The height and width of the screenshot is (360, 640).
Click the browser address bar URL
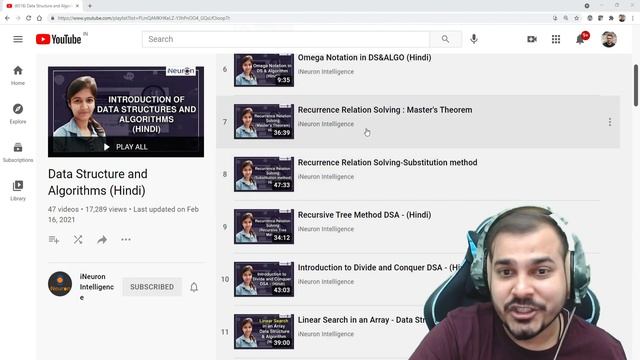(x=144, y=18)
